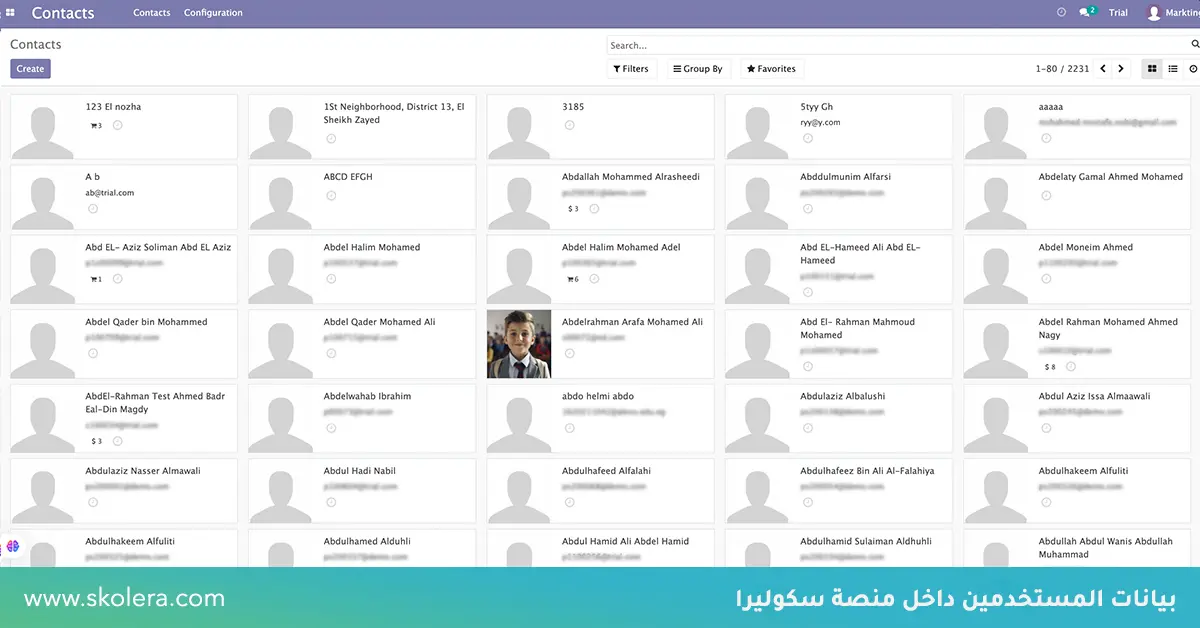Open Abddulmunim Alfarsi contact
The height and width of the screenshot is (628, 1200).
839,197
